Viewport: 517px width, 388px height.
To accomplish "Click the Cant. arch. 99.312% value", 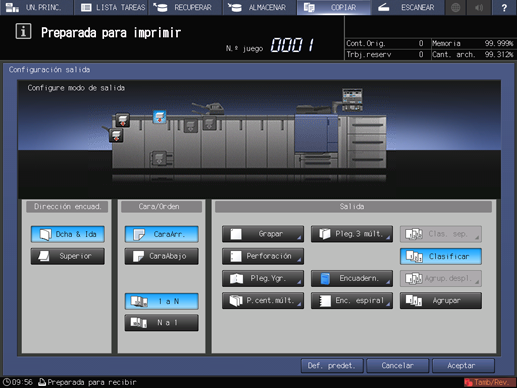I will coord(499,54).
